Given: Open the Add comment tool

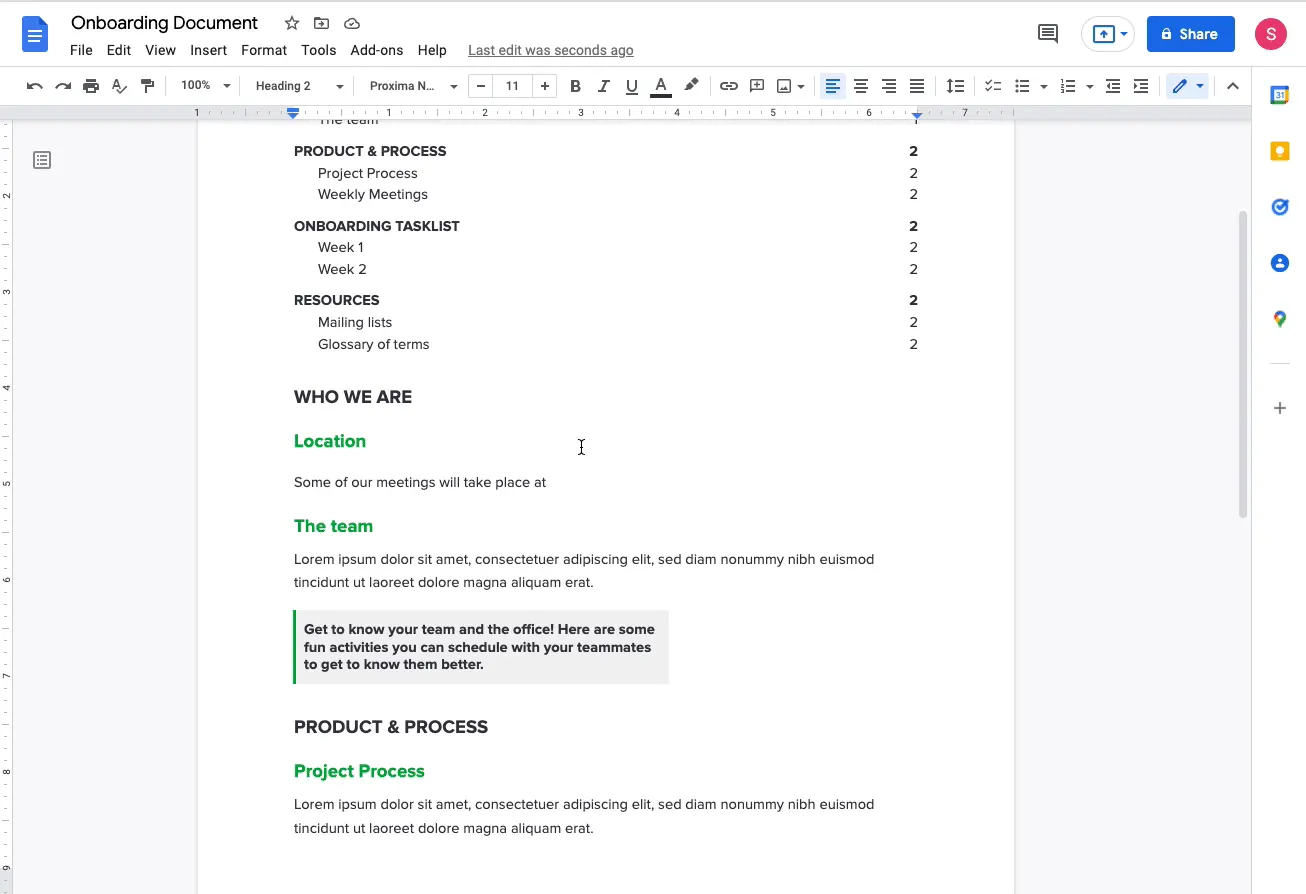Looking at the screenshot, I should [757, 86].
